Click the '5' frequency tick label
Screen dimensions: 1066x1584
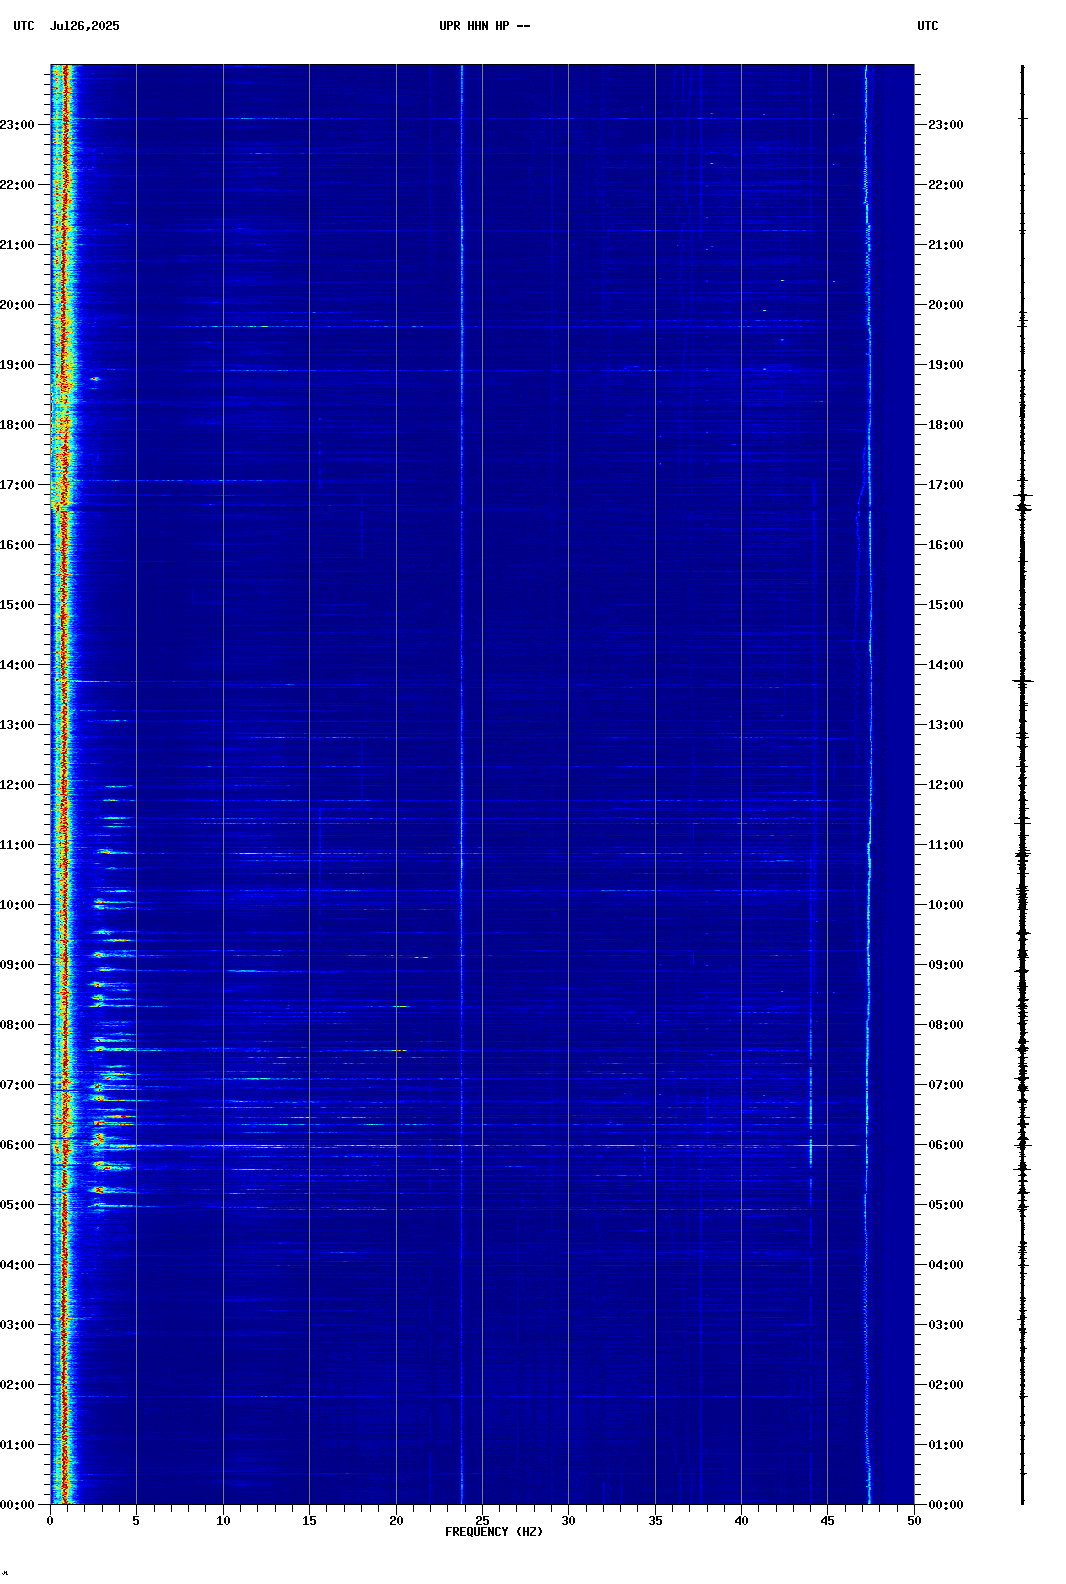tap(136, 1521)
